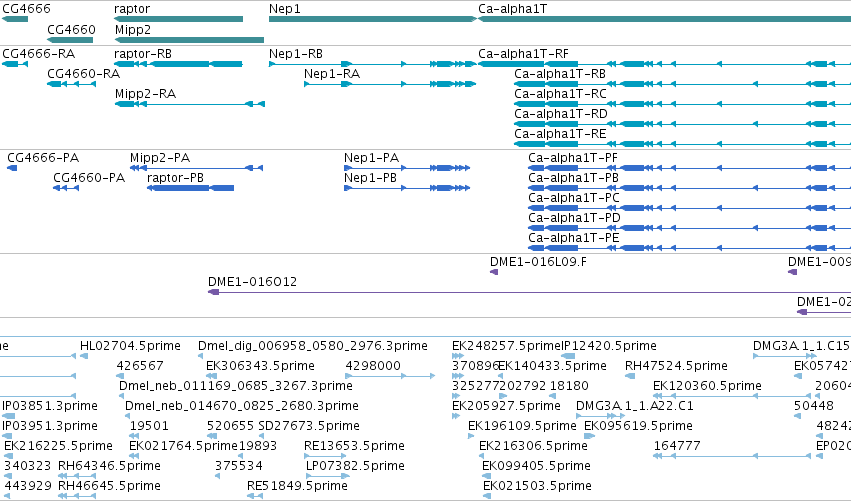Click Dmel_neb_014670_0825_2680.3prime label
The image size is (851, 501).
coord(242,407)
